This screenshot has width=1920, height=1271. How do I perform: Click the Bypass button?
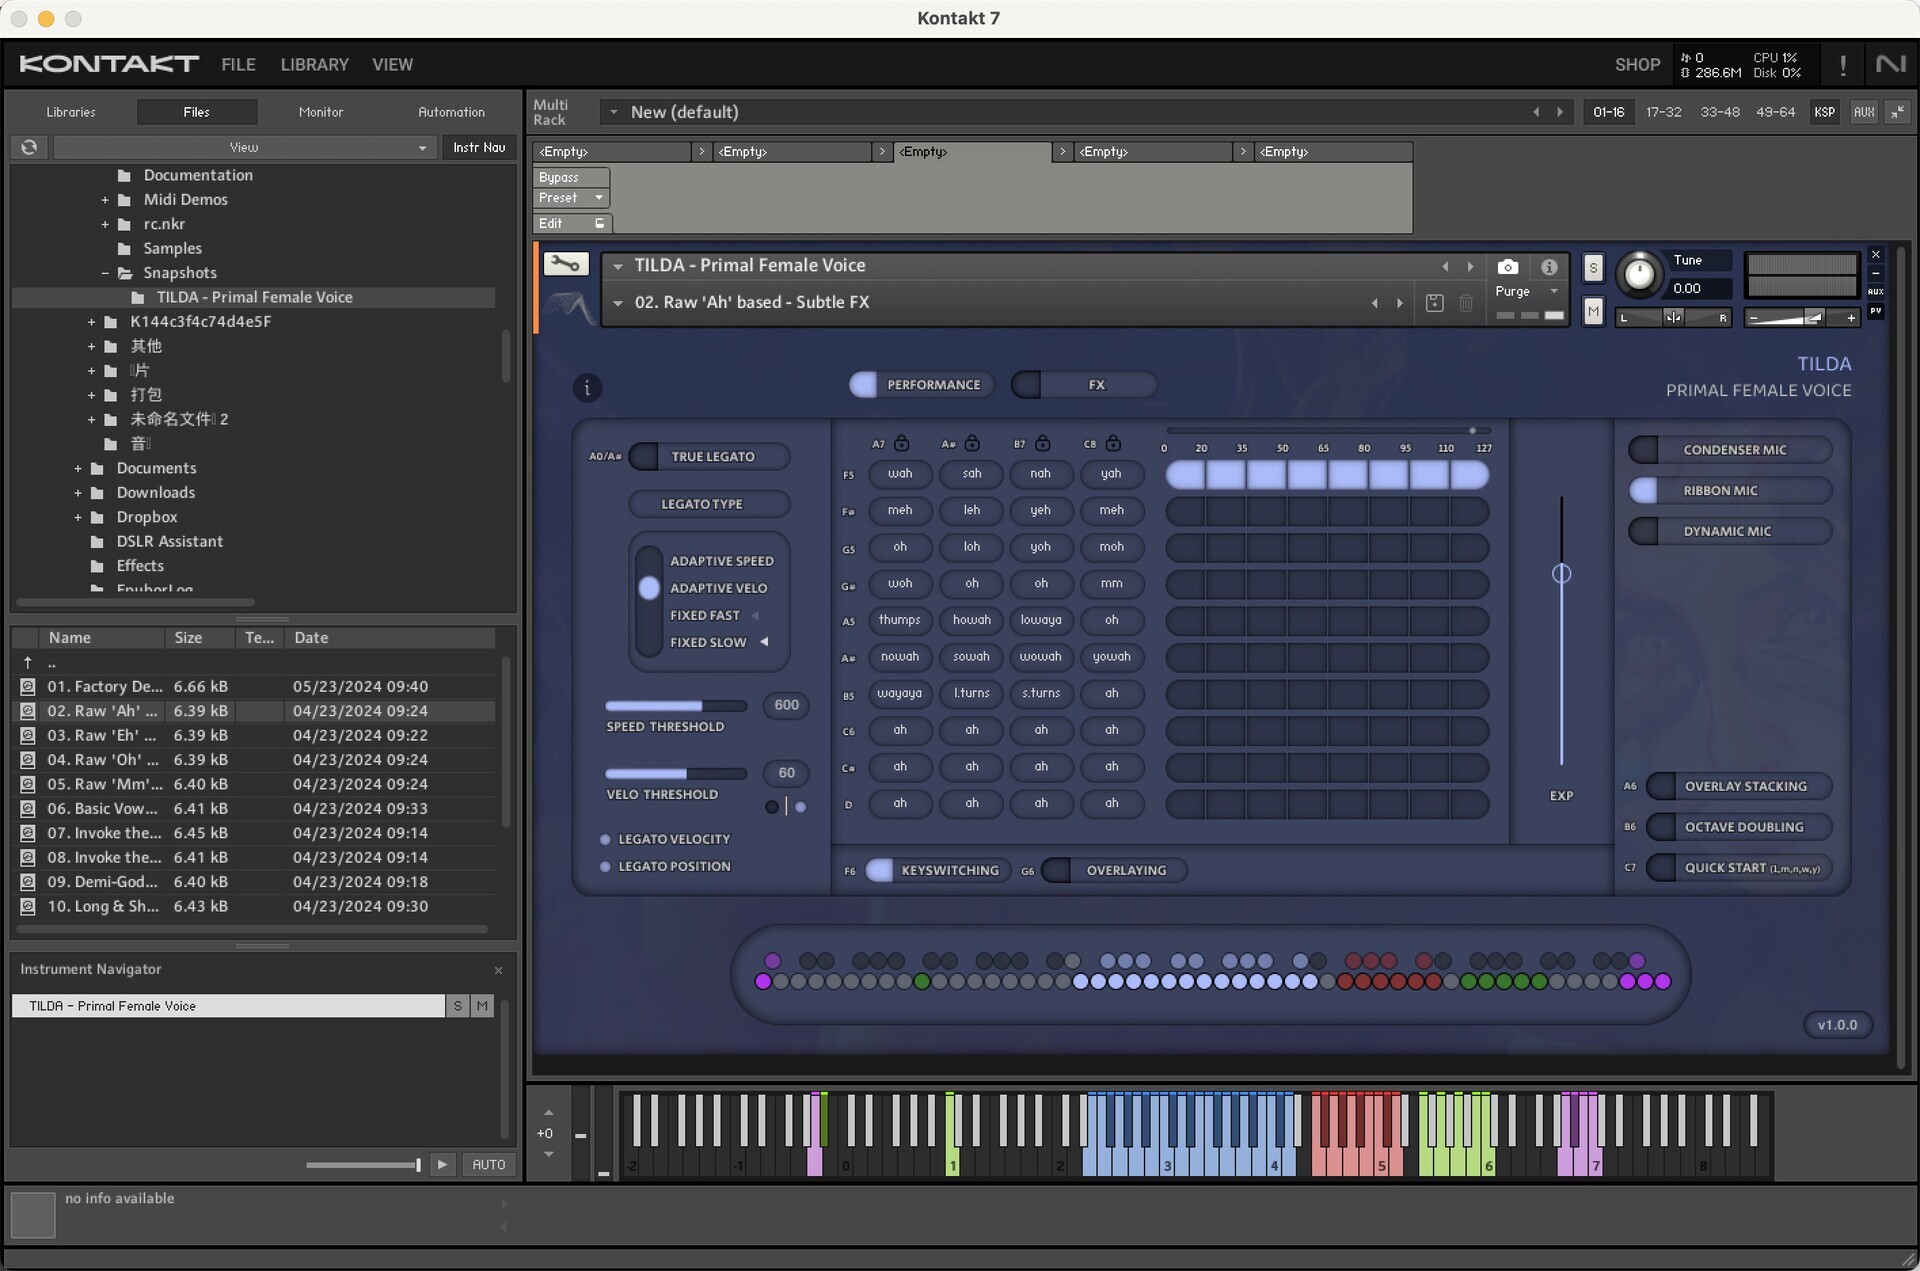click(571, 177)
